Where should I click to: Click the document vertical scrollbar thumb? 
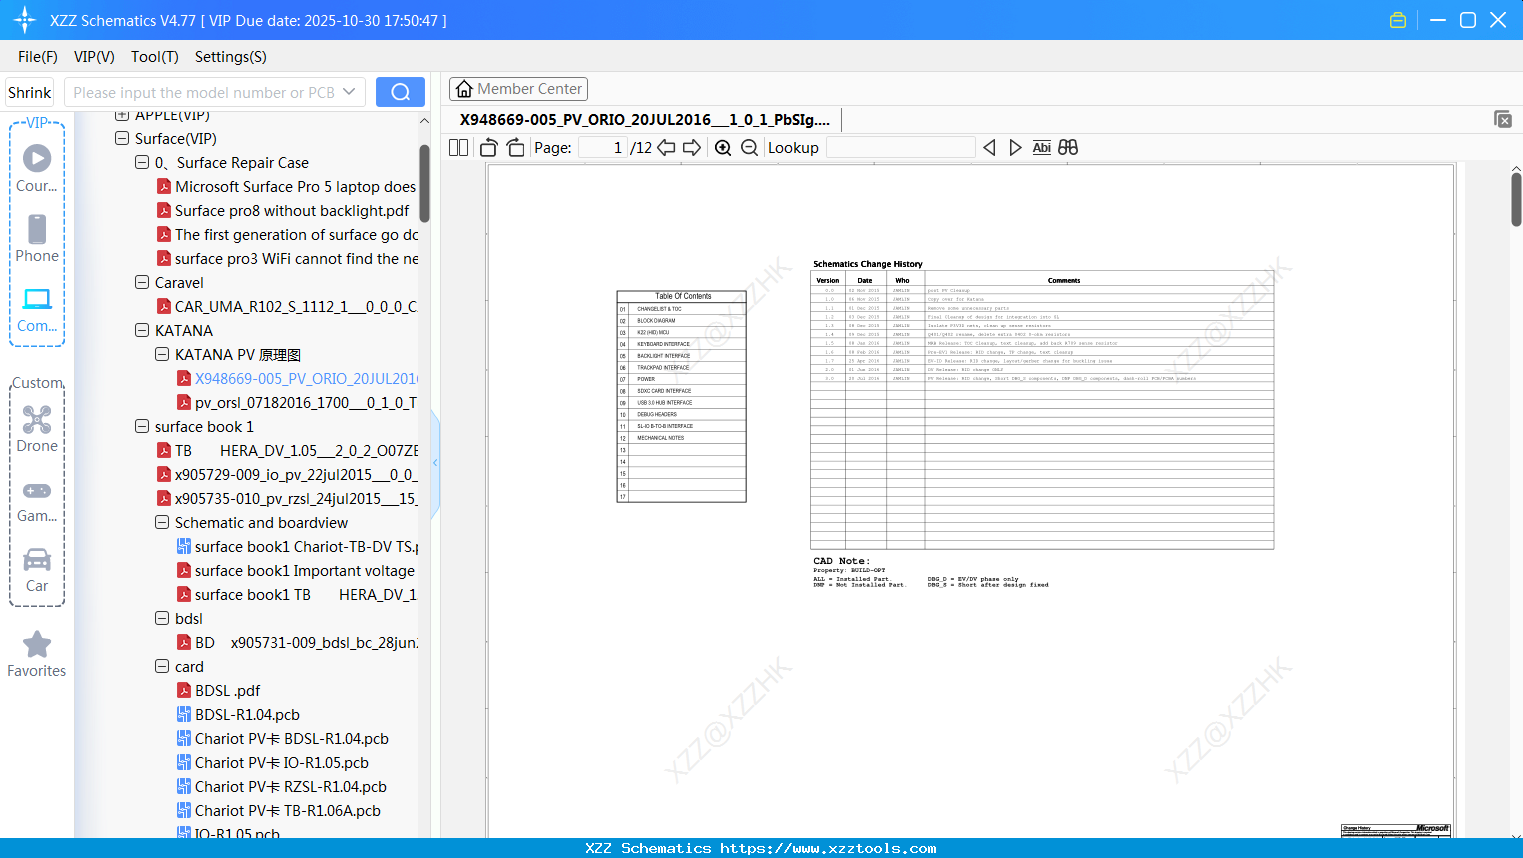1516,198
